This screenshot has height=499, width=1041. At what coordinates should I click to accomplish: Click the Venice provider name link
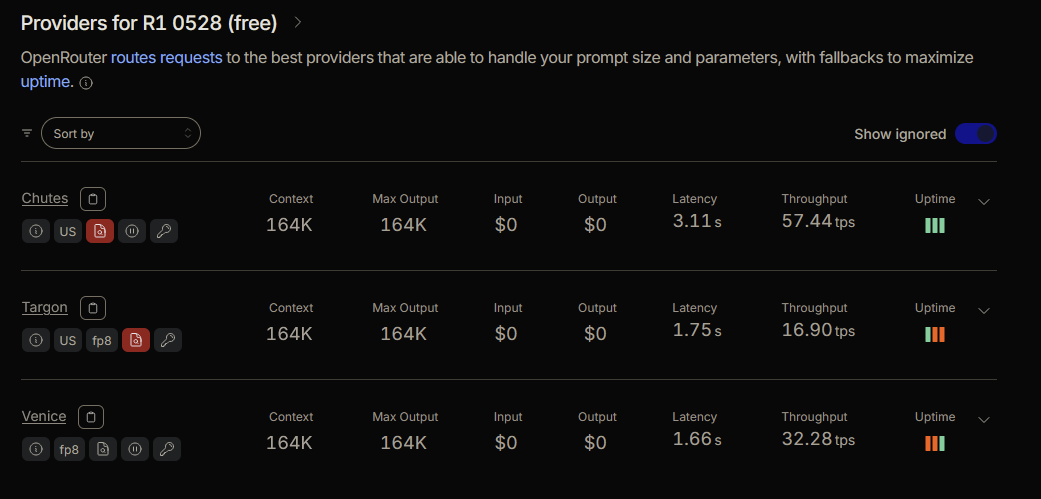click(44, 417)
